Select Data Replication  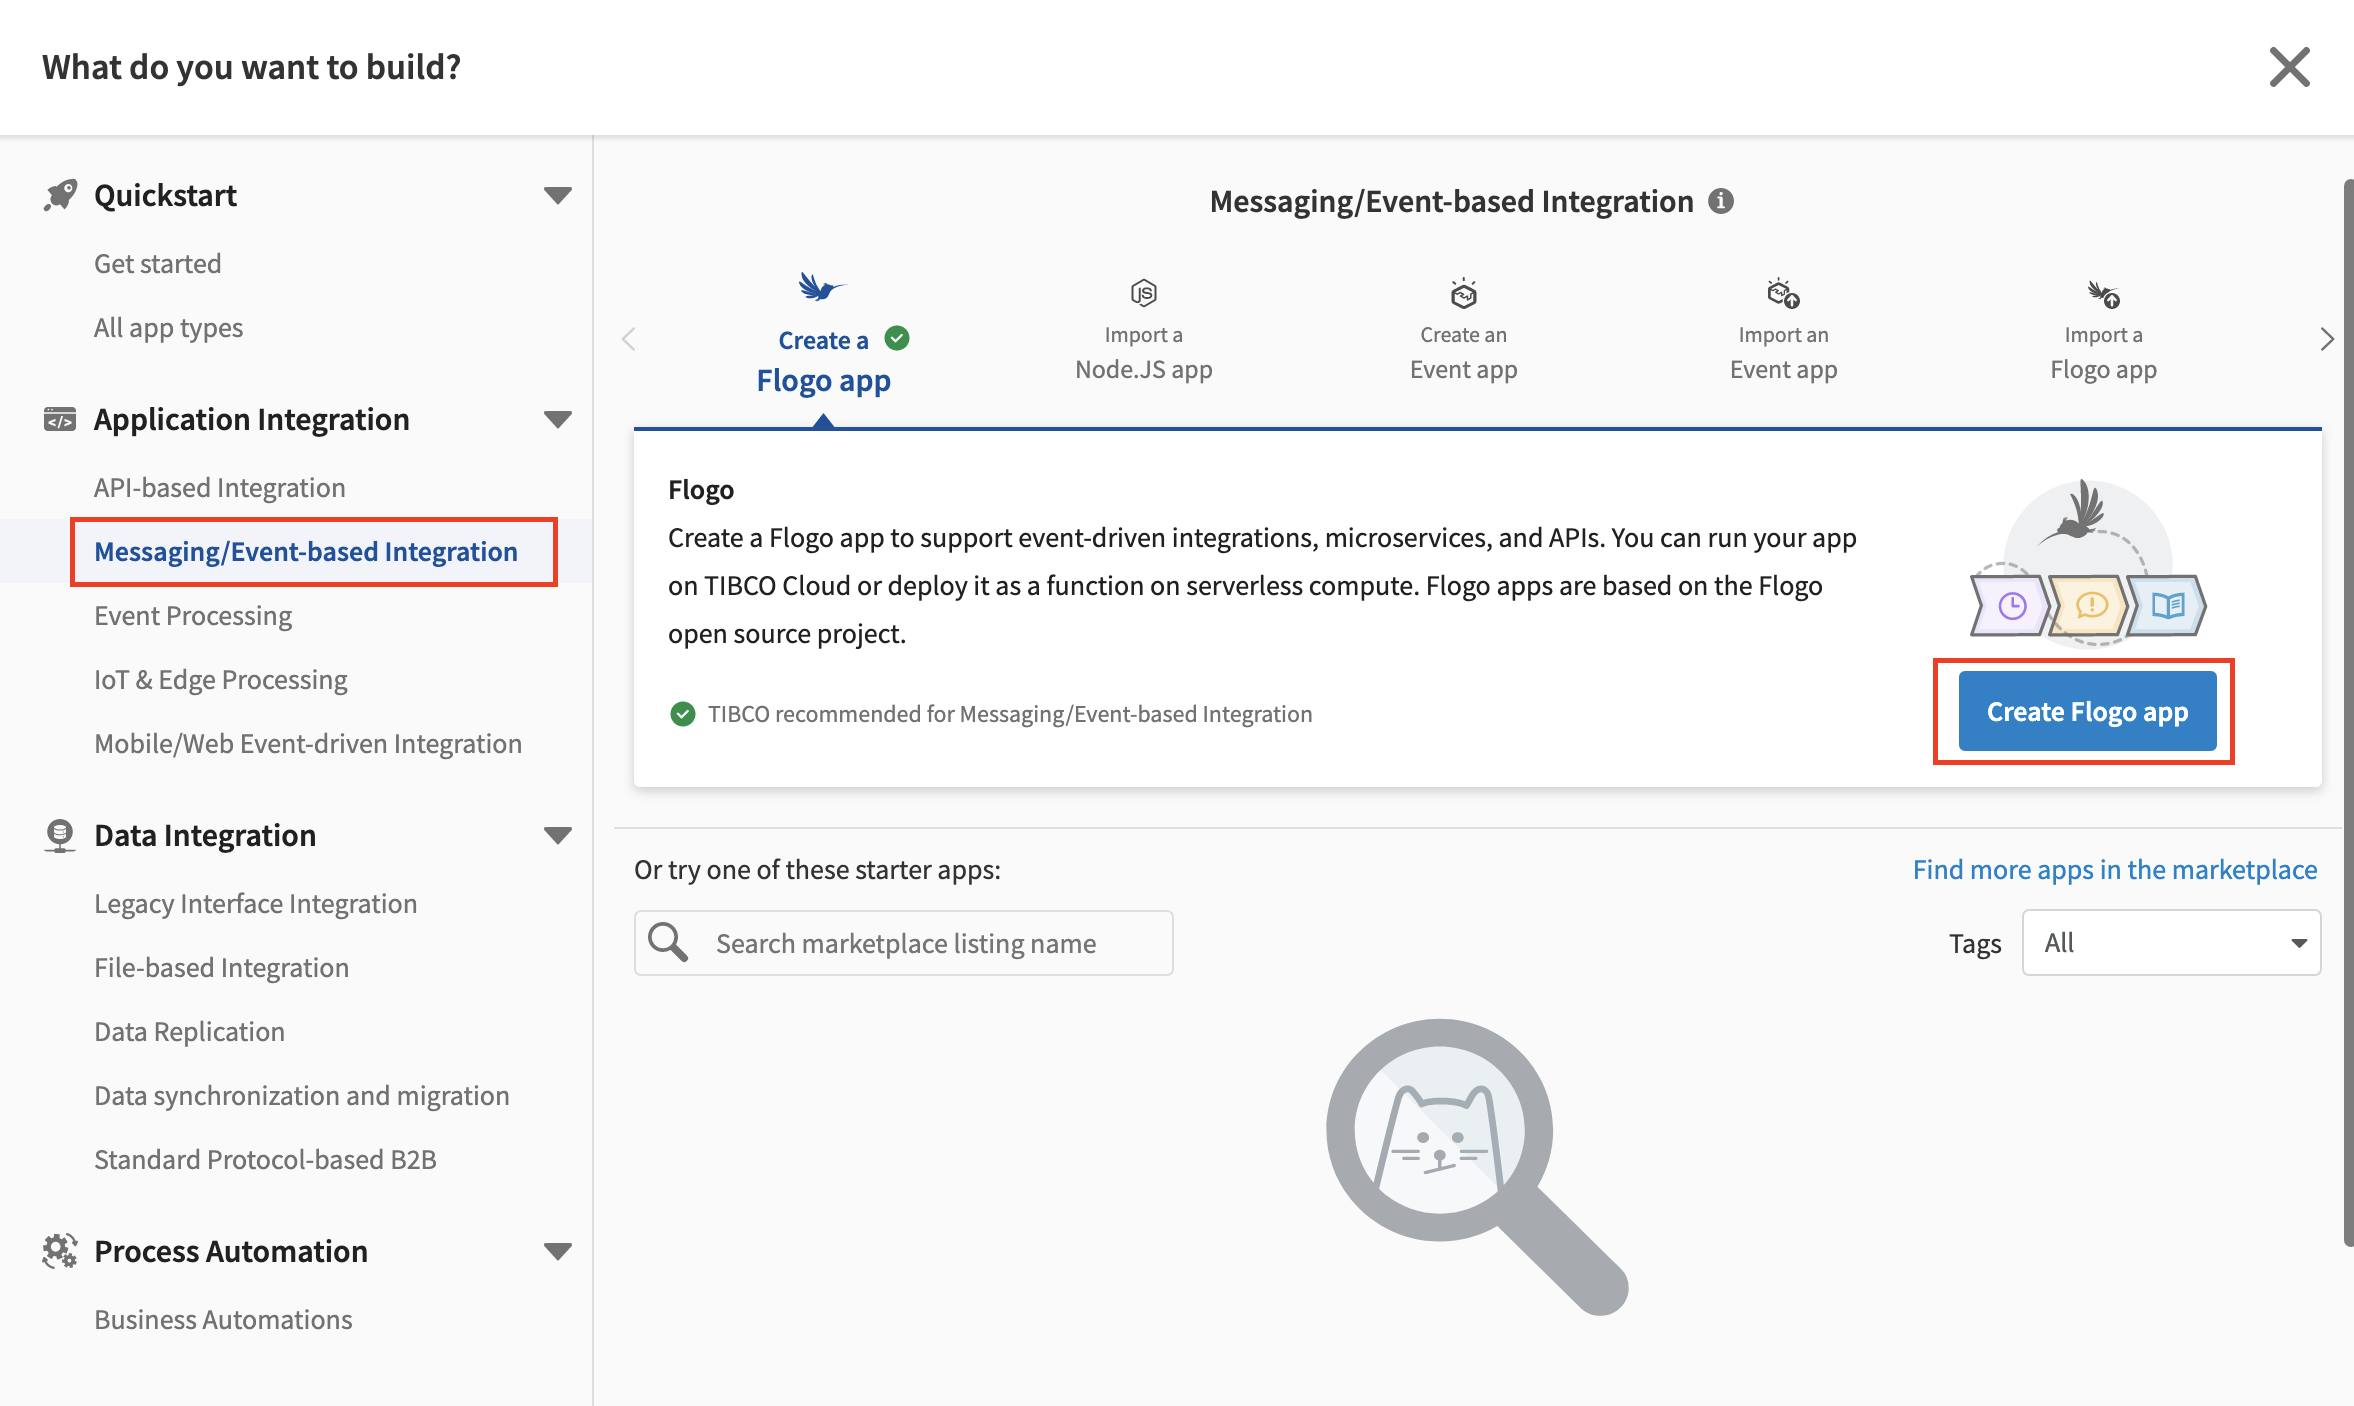tap(190, 1032)
